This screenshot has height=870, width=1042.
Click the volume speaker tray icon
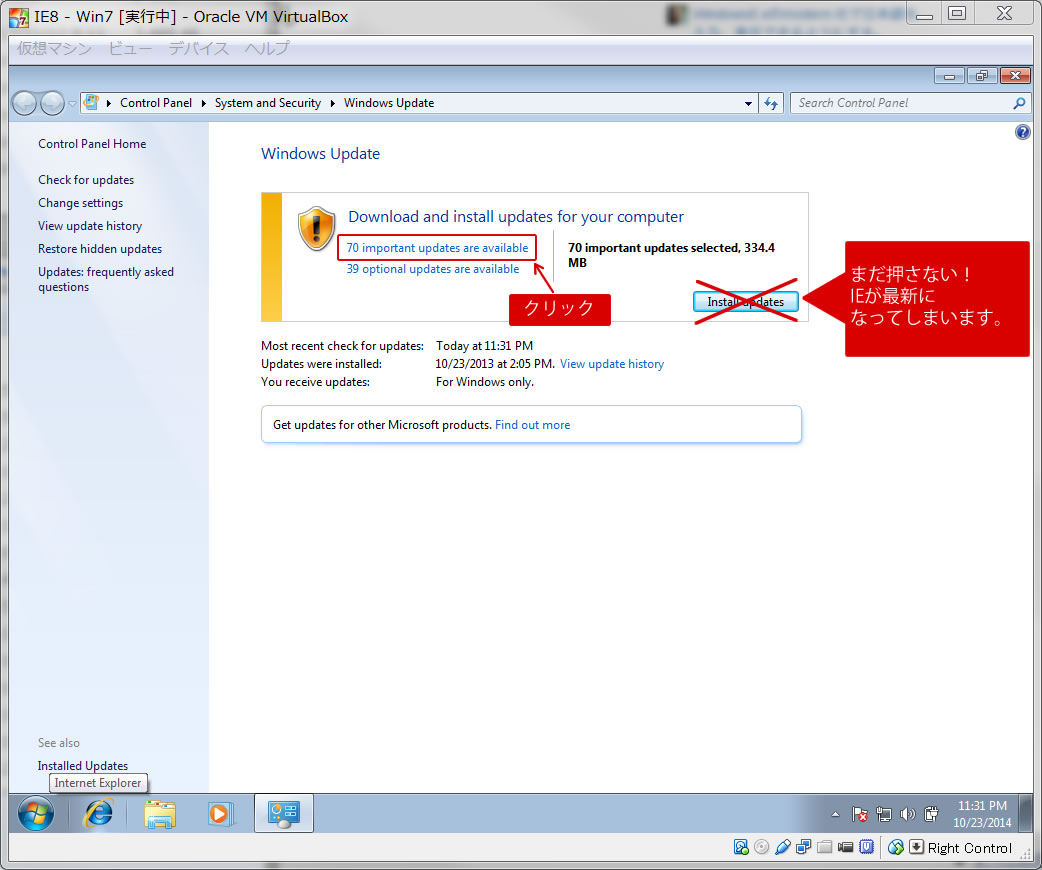[x=907, y=814]
